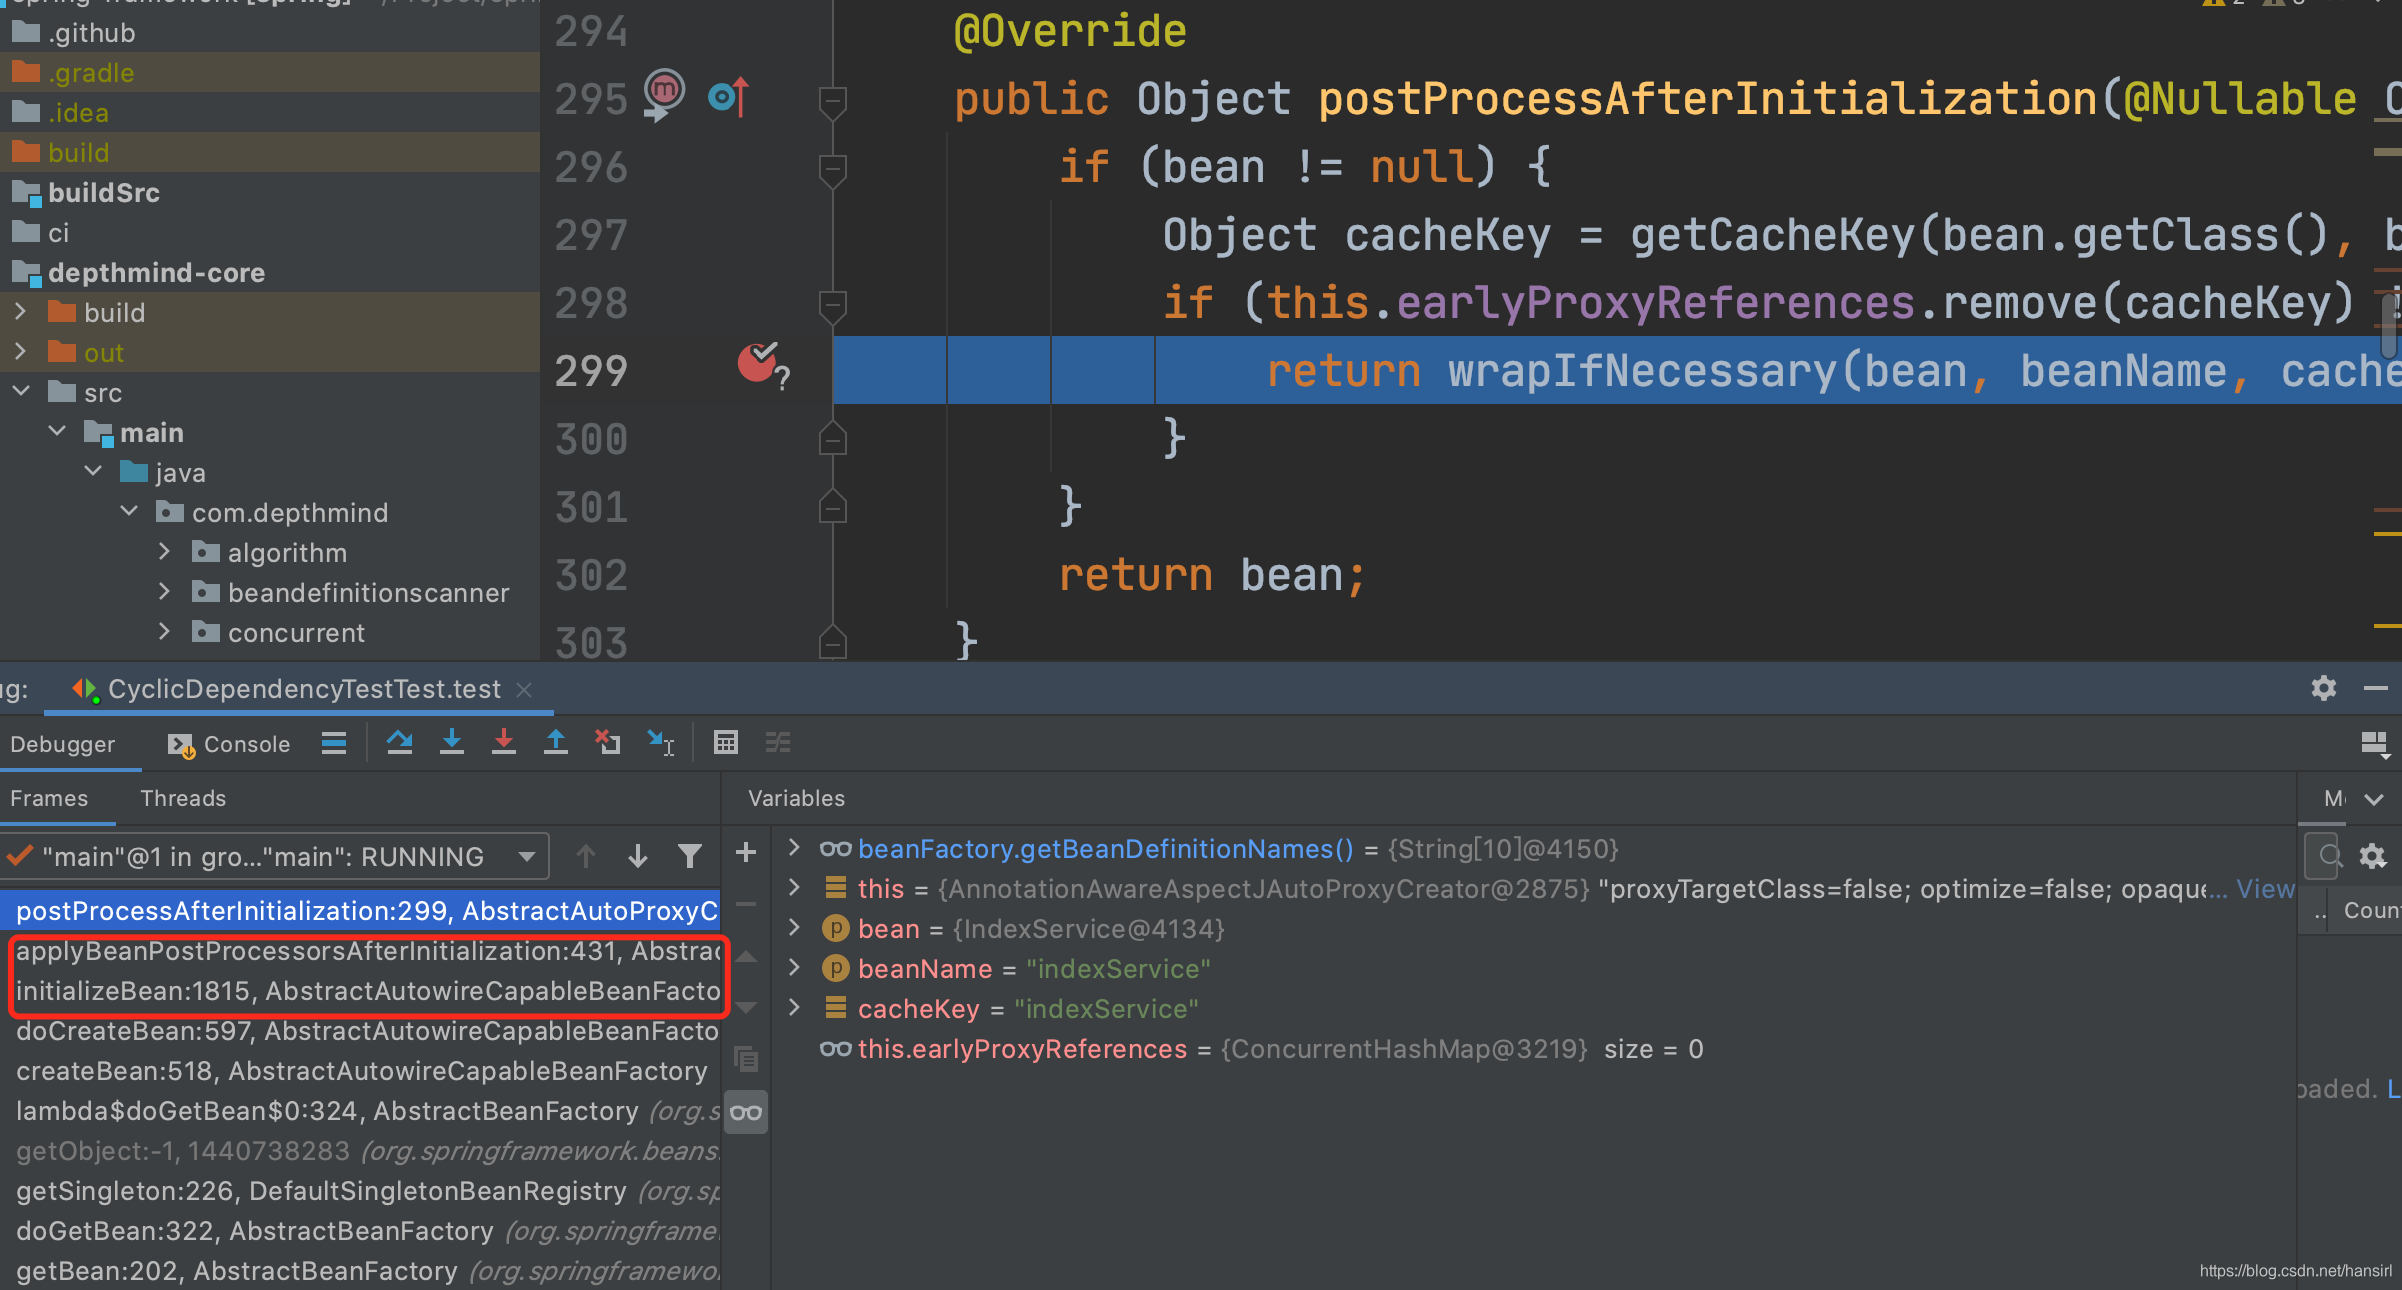The height and width of the screenshot is (1290, 2402).
Task: Expand beanFactory.getBeanDefinitionNames() watch
Action: [x=794, y=848]
